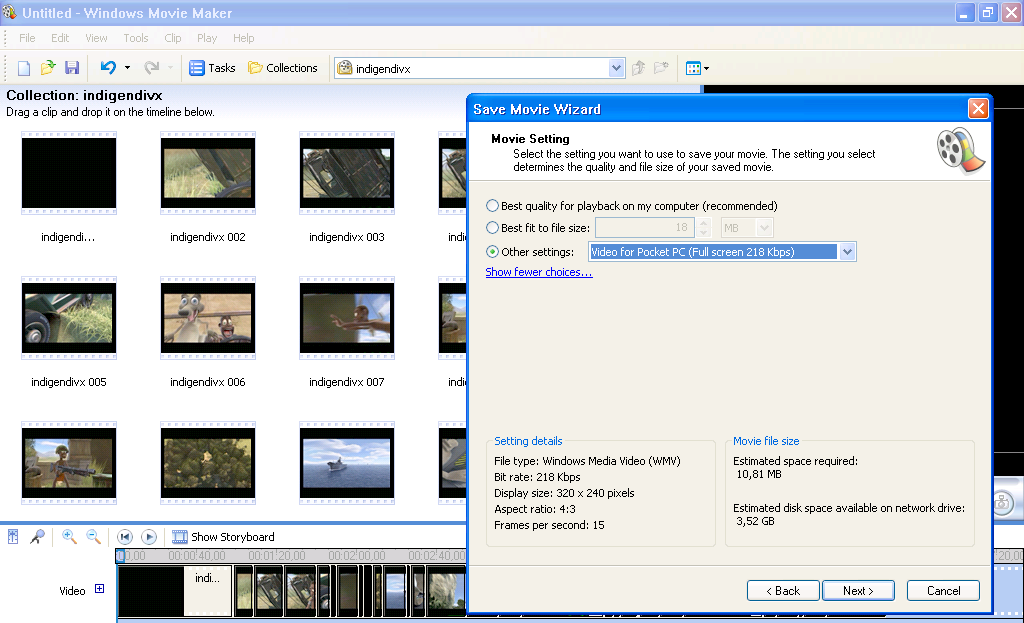The image size is (1024, 623).
Task: Increase file size with spinner up arrow
Action: pos(703,223)
